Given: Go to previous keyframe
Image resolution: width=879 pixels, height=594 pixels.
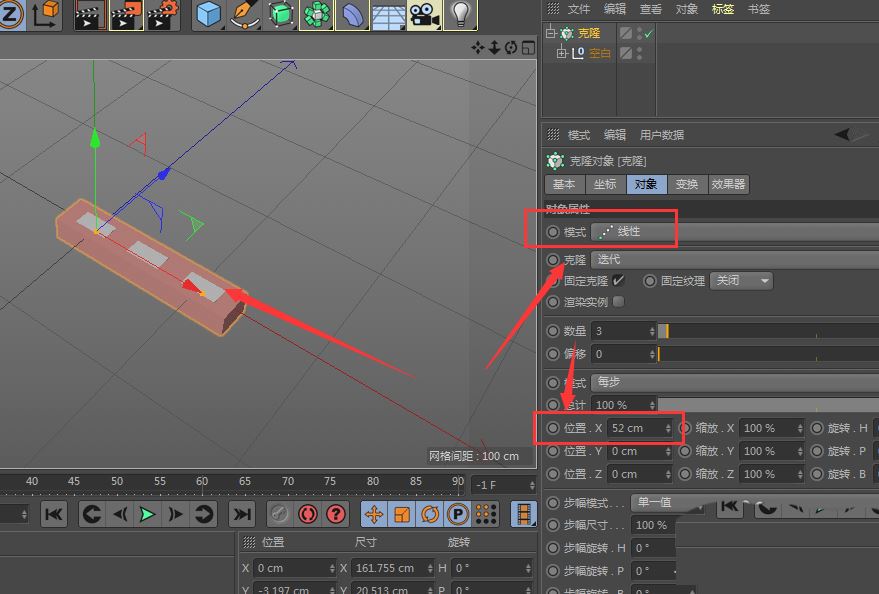Looking at the screenshot, I should click(x=91, y=514).
